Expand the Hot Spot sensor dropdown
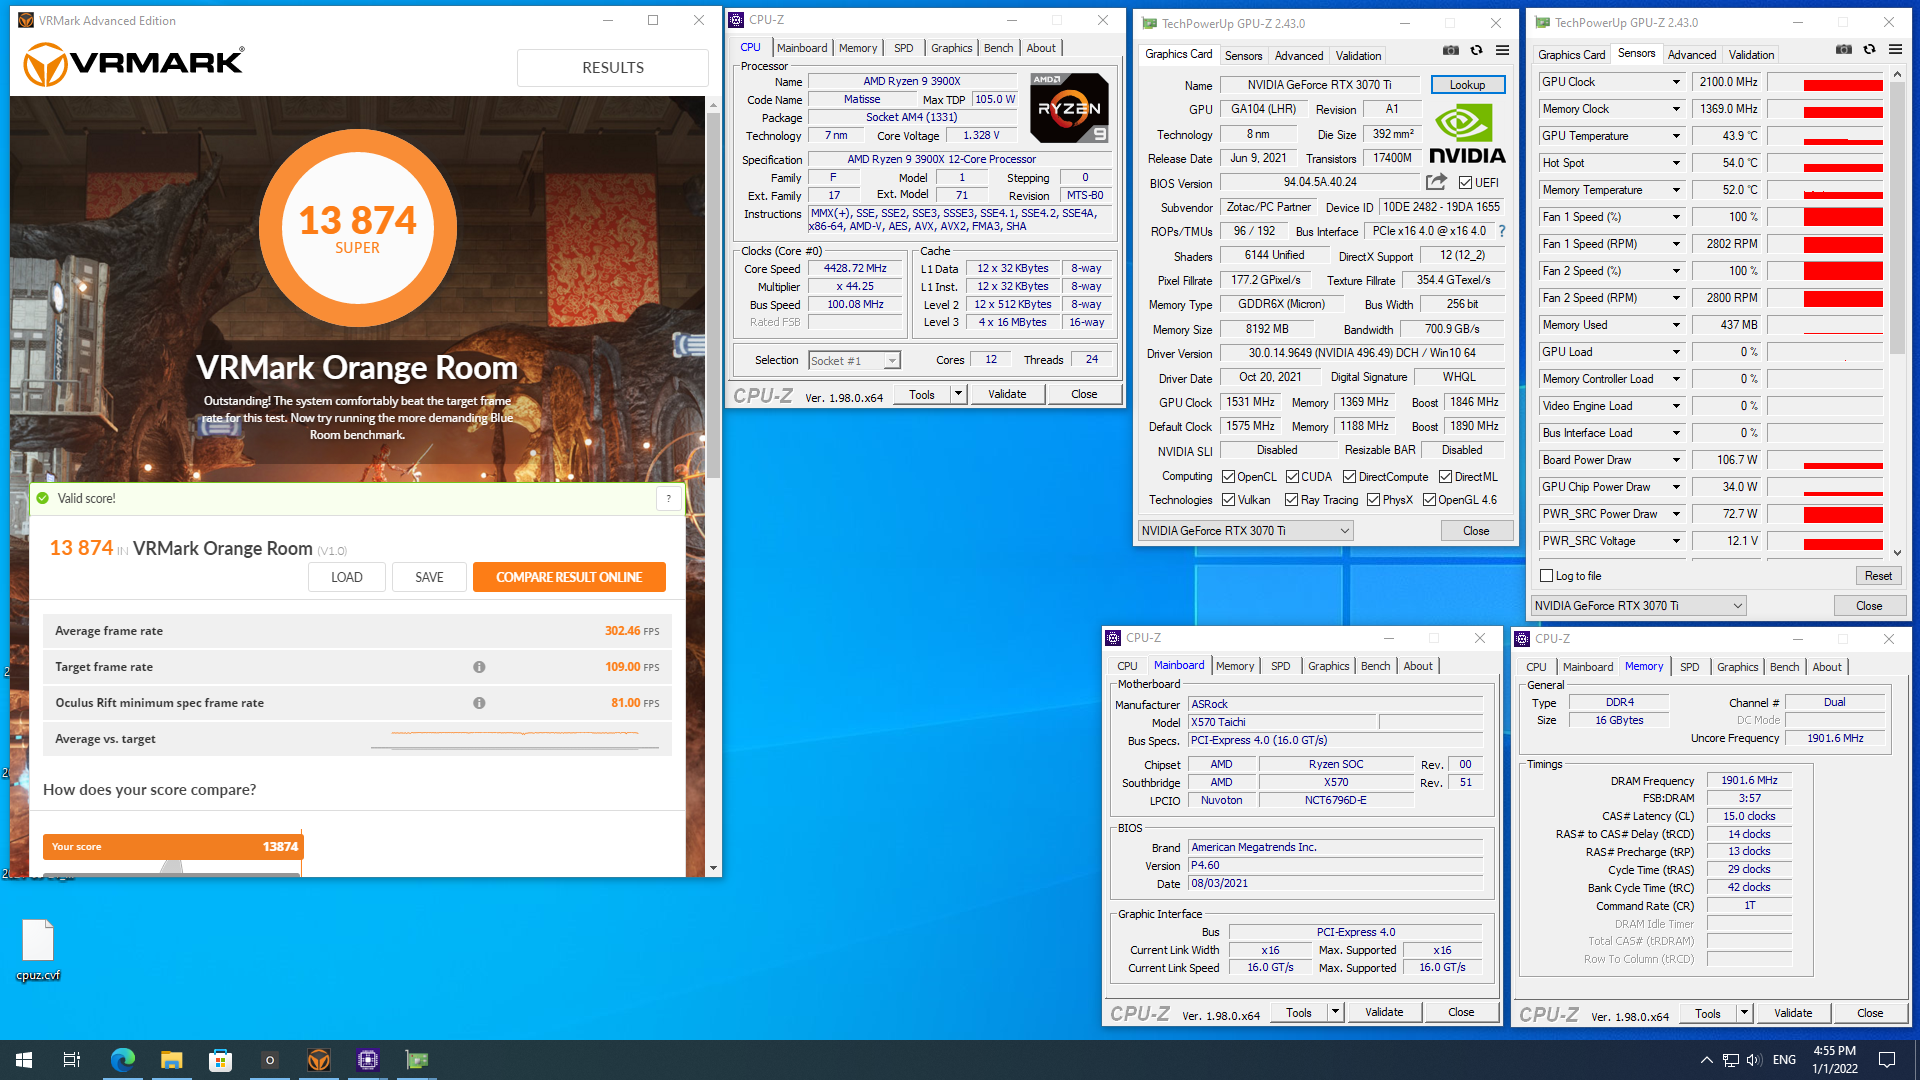 [x=1676, y=163]
